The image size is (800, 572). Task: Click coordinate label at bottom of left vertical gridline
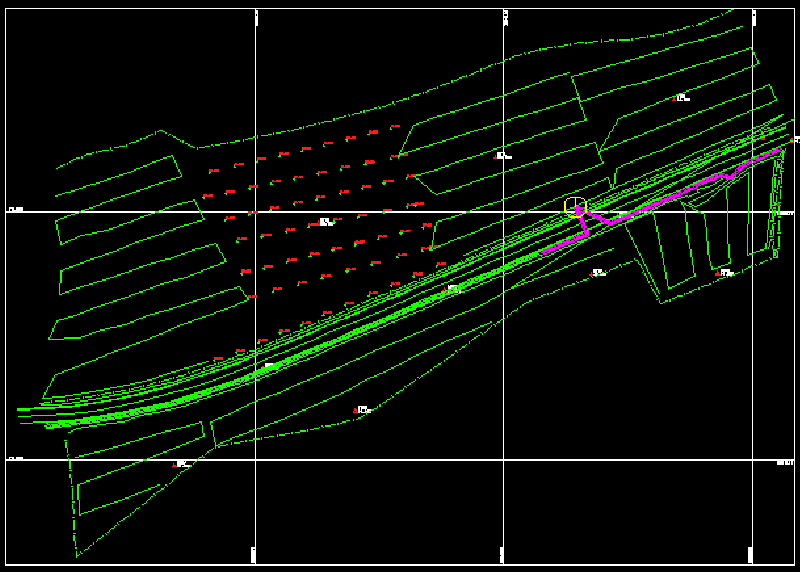pos(255,552)
